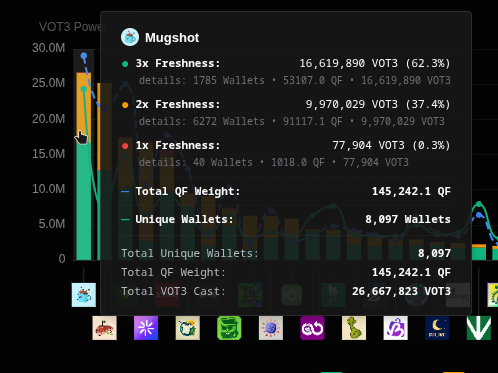Select the purple starburst app icon
The image size is (498, 373).
[x=146, y=328]
